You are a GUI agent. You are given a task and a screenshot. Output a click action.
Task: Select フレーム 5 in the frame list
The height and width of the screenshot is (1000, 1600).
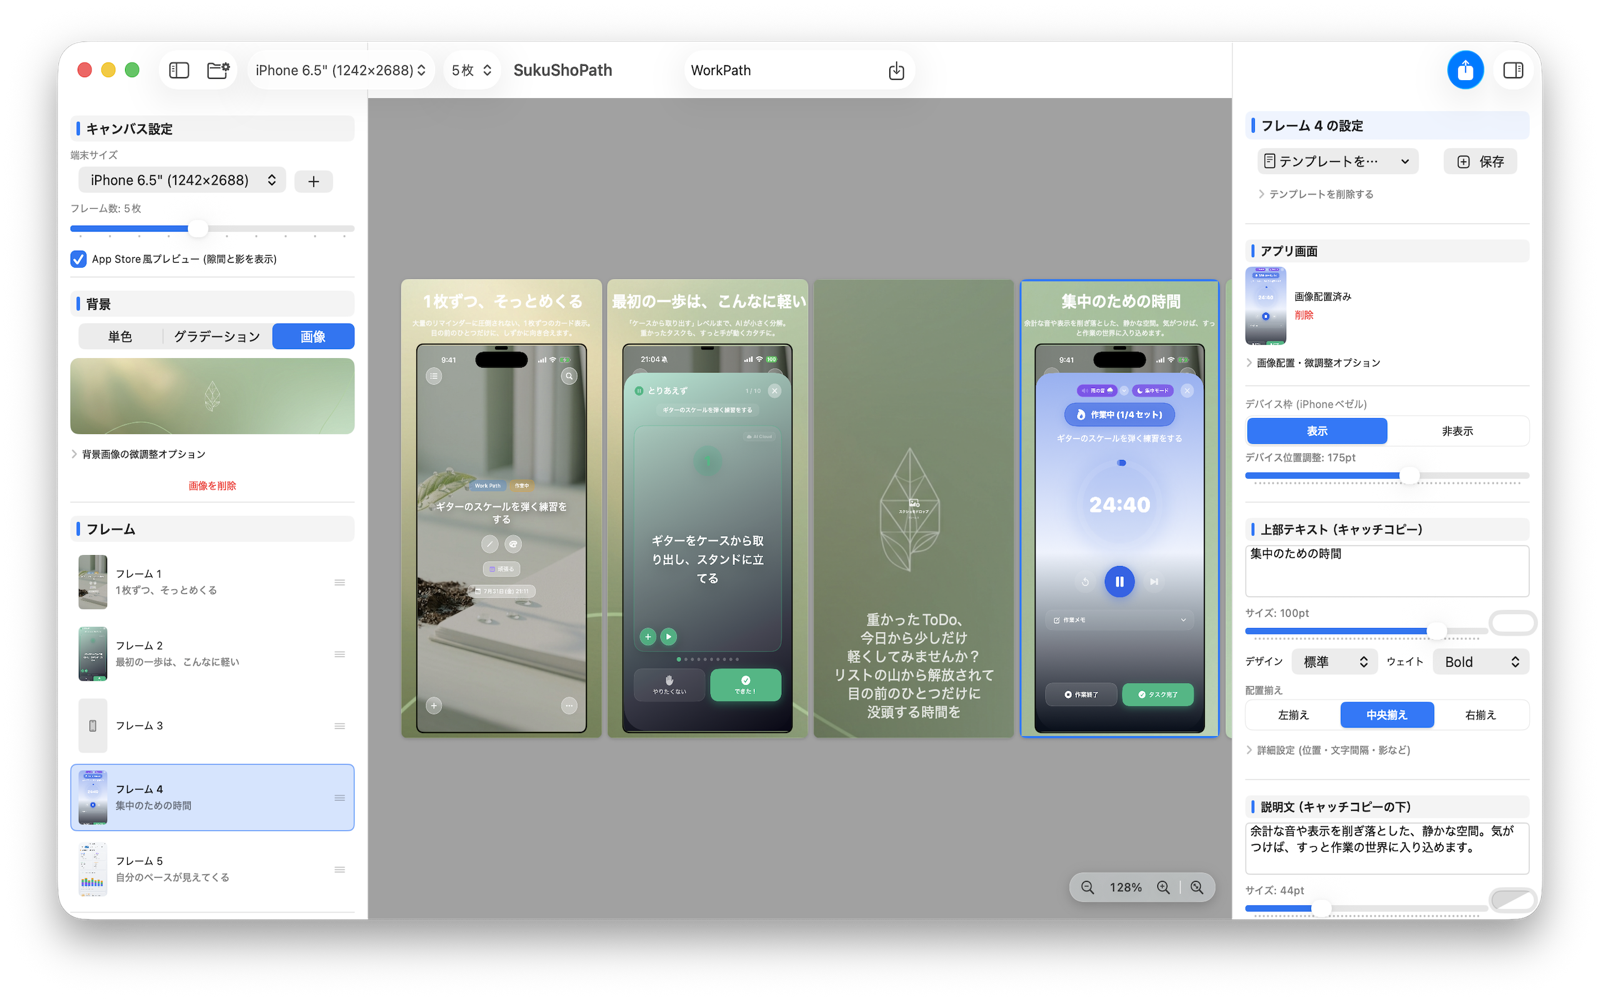coord(212,869)
